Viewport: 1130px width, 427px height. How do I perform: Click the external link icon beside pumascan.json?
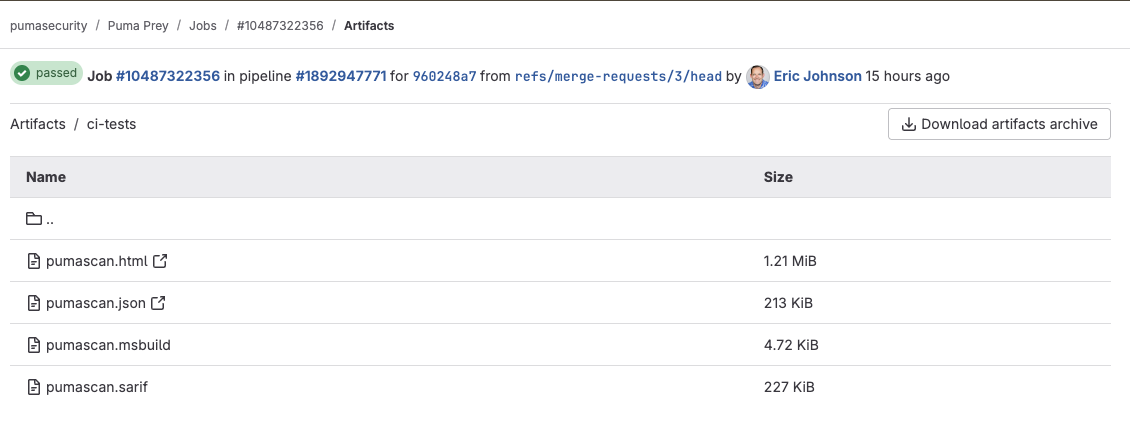(x=157, y=303)
